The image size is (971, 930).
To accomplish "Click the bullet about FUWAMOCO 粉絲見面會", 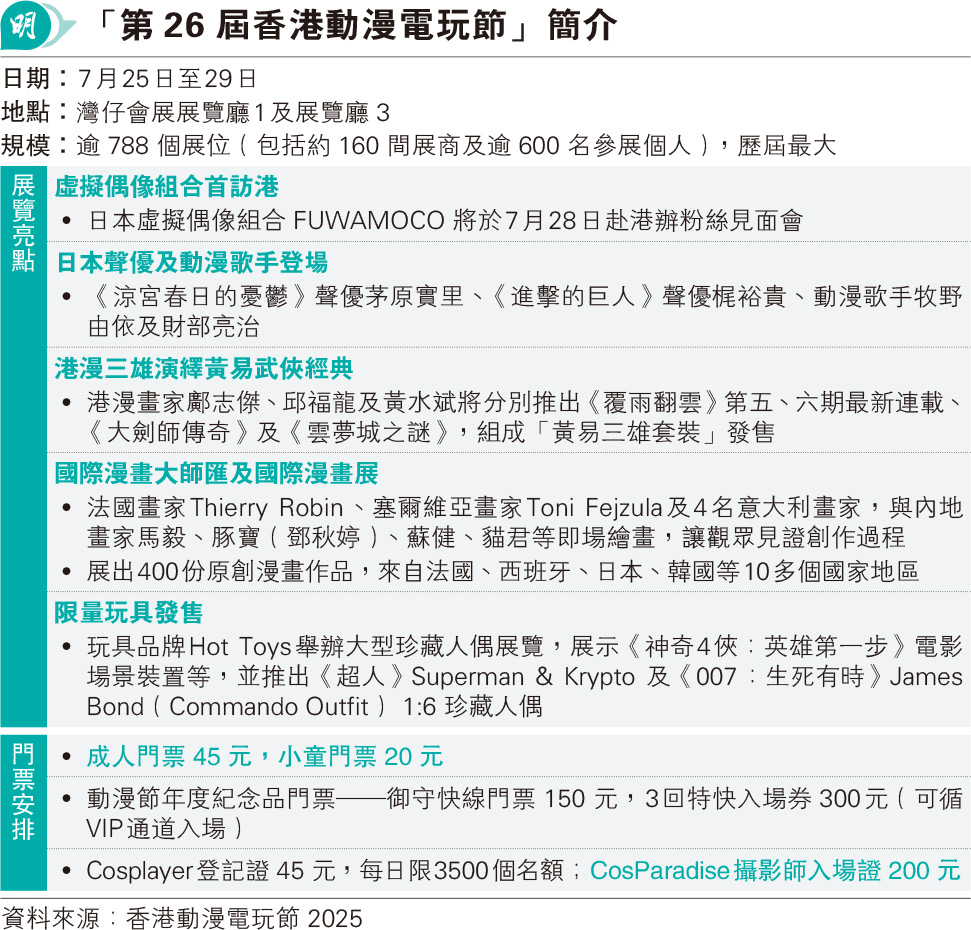I will tap(445, 220).
